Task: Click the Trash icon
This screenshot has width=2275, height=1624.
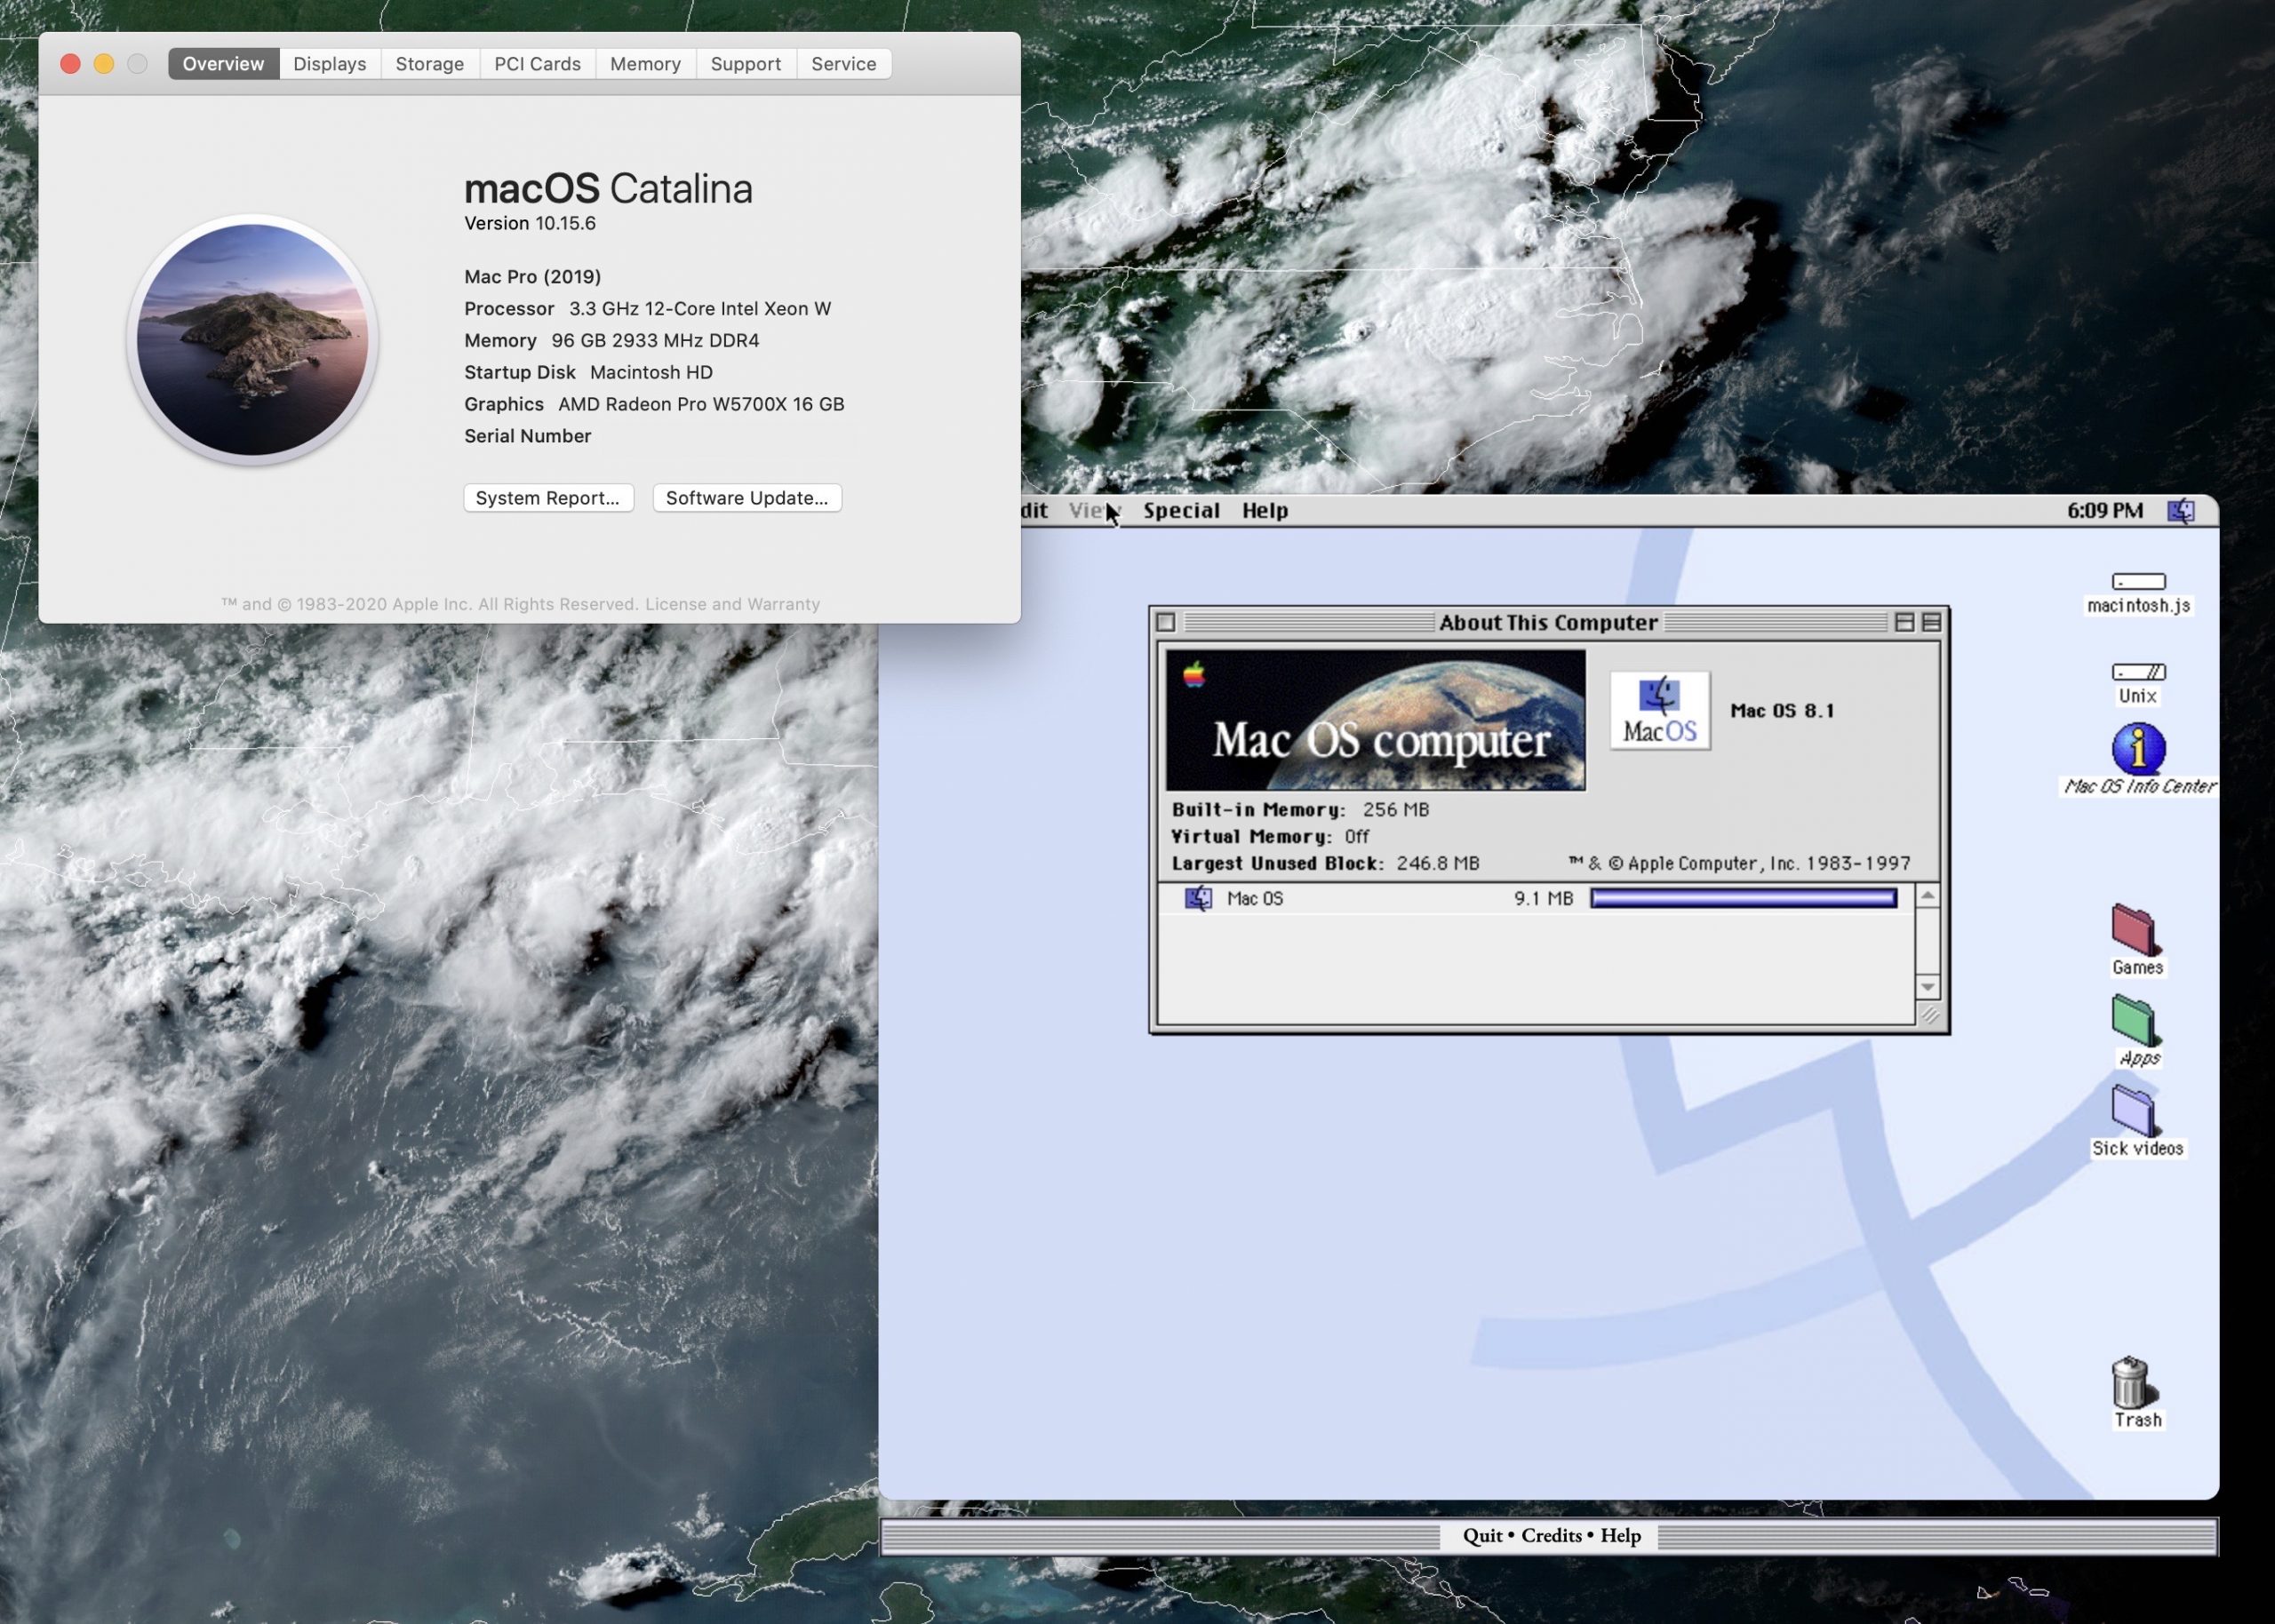Action: coord(2133,1381)
